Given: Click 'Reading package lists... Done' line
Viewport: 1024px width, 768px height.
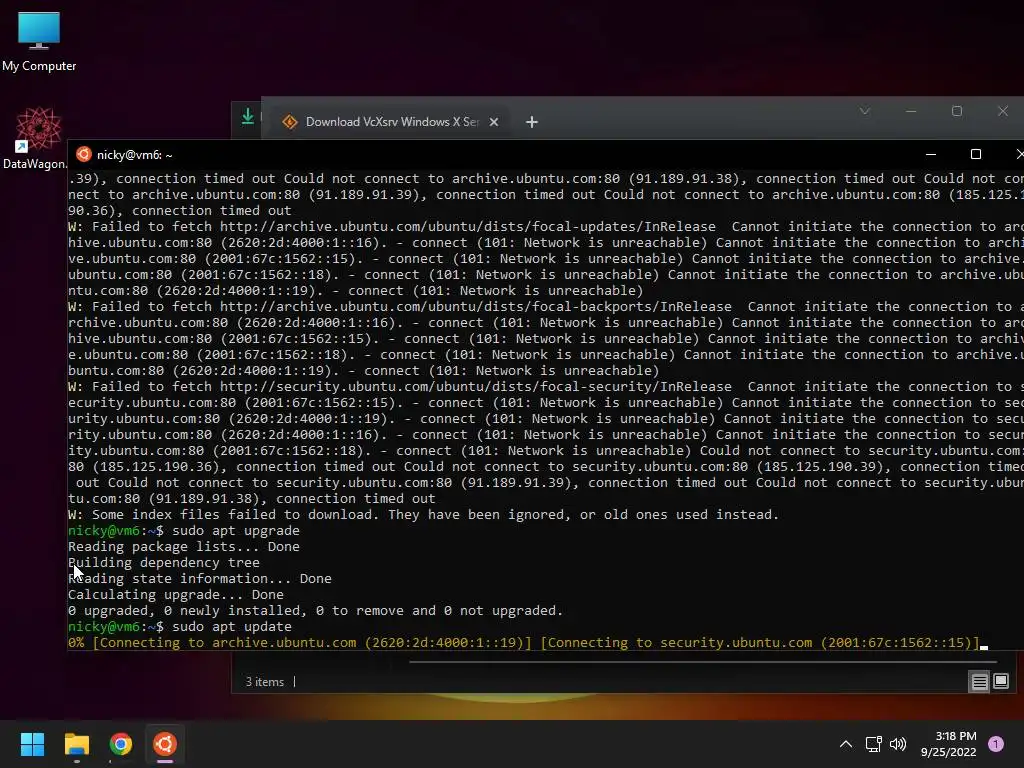Looking at the screenshot, I should click(184, 547).
